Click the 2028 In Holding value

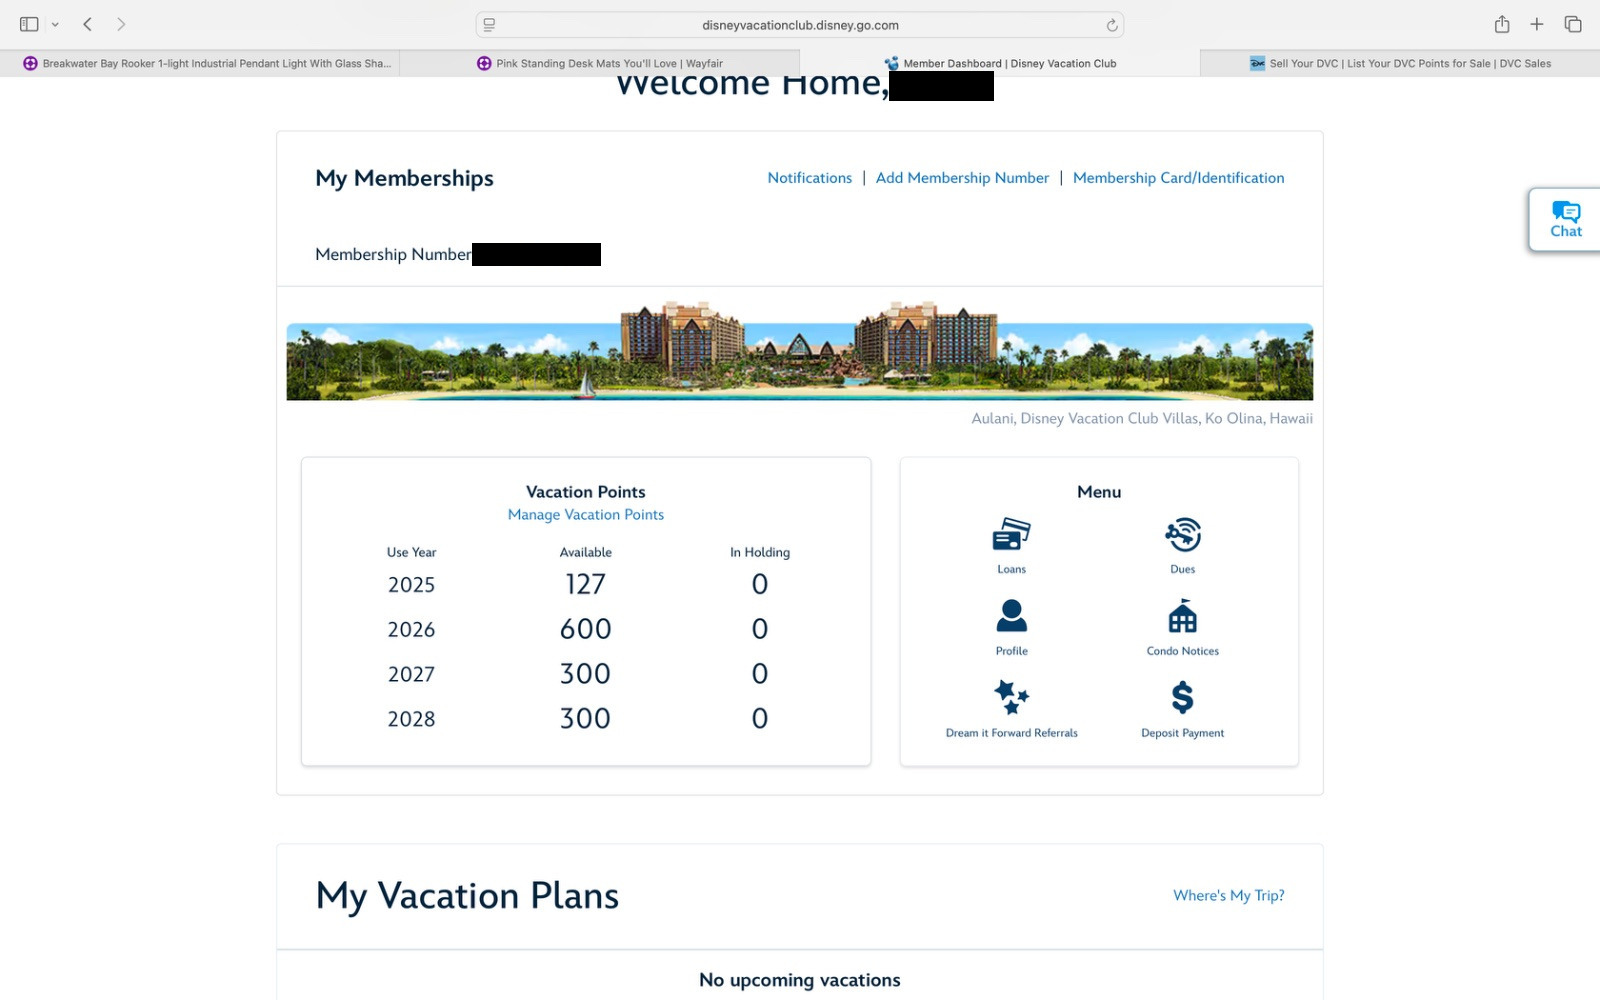tap(760, 719)
